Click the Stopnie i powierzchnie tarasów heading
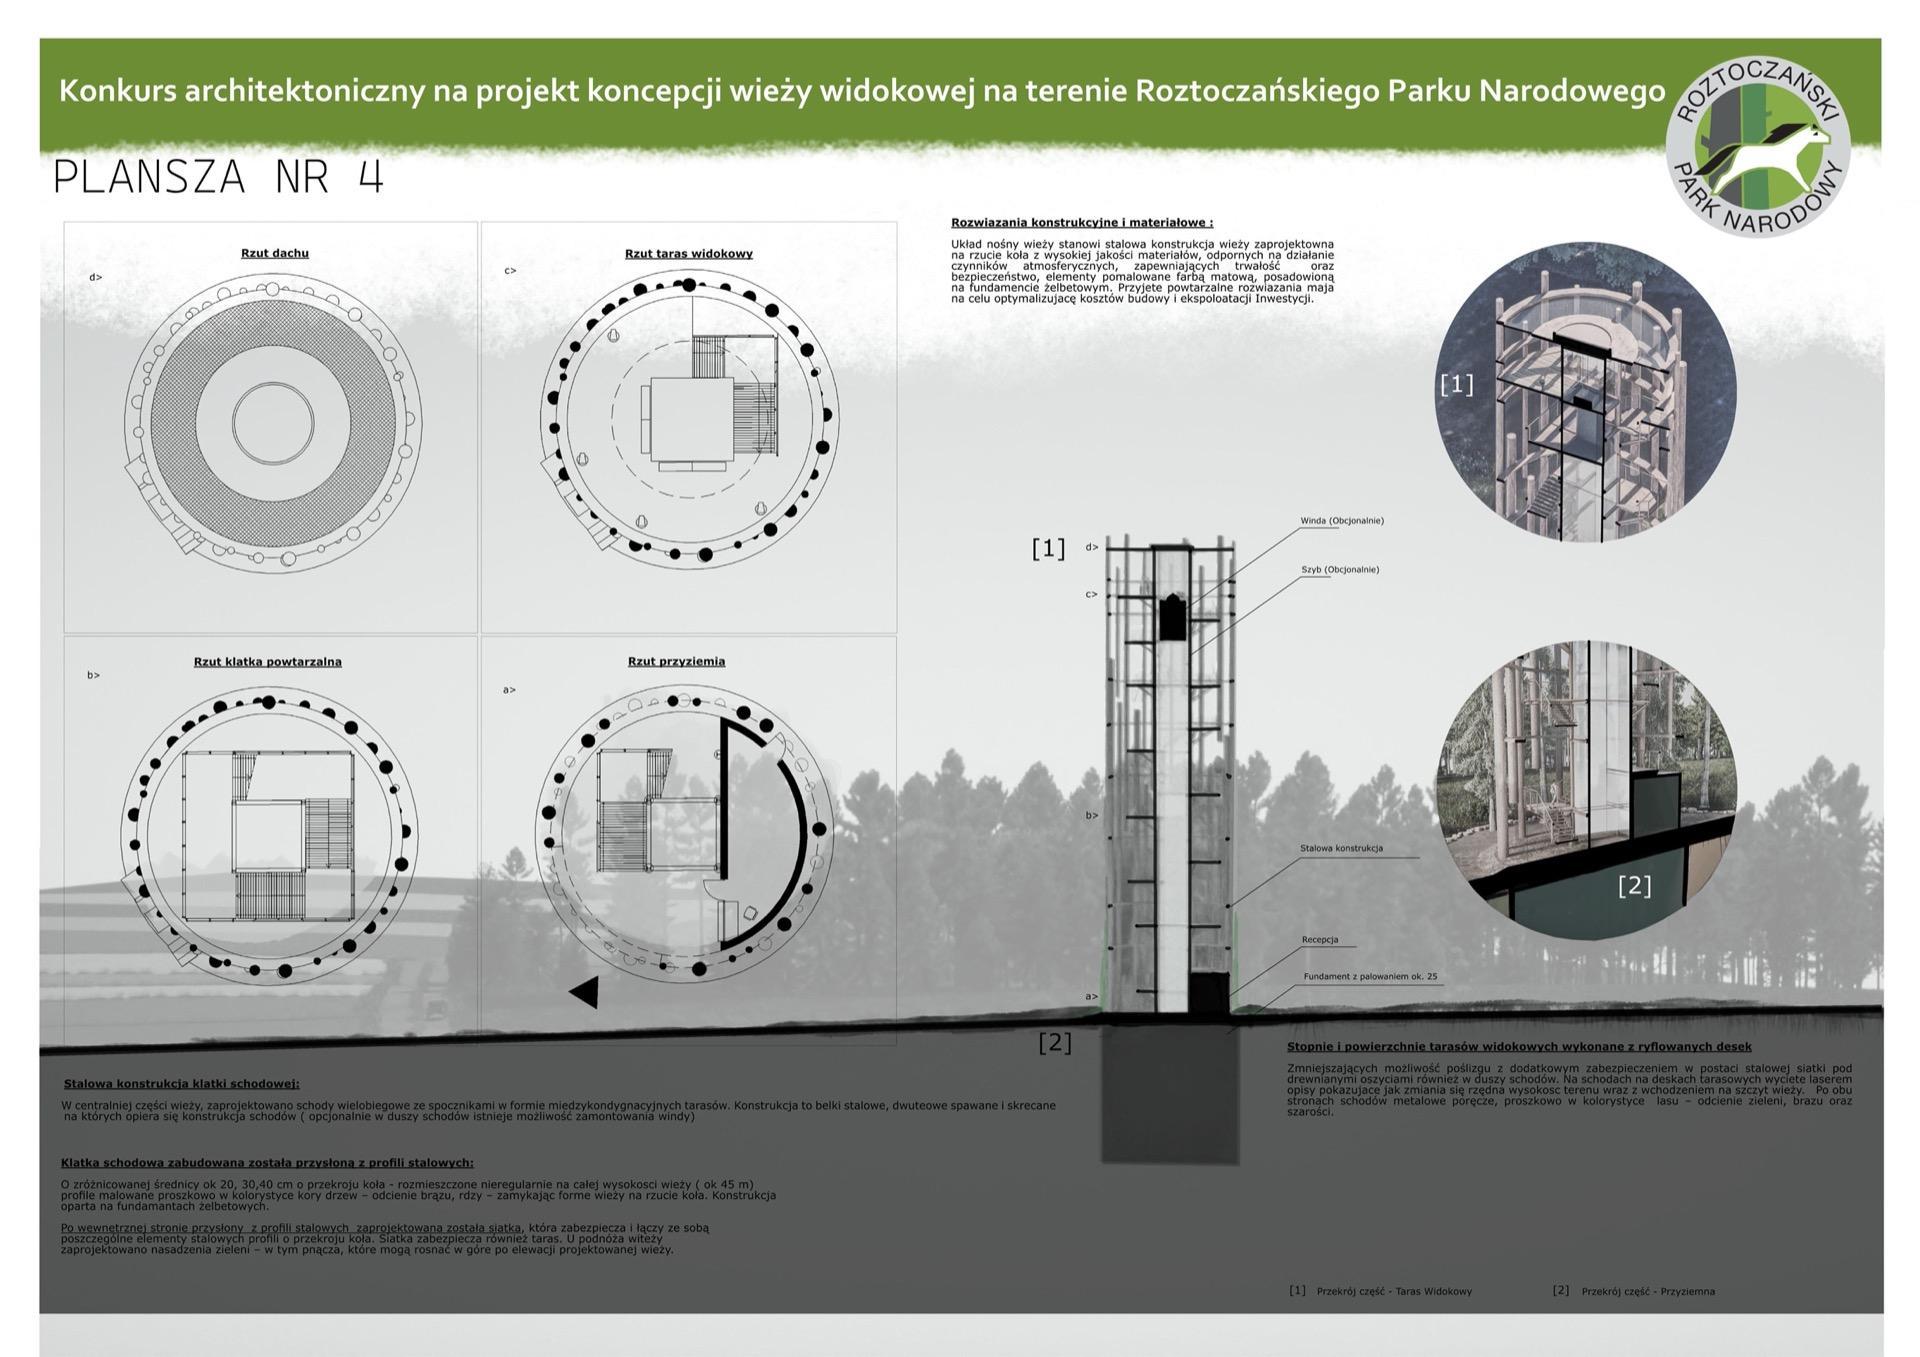Screen dimensions: 1920x1357 point(1518,1047)
